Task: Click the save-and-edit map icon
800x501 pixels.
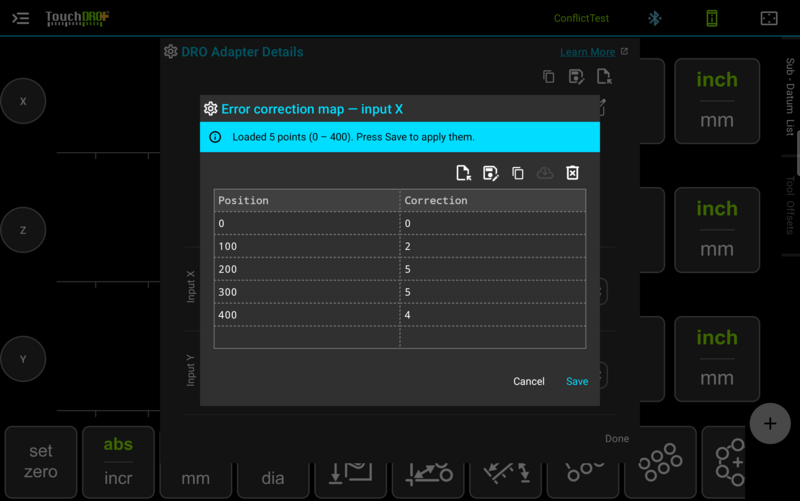Action: (x=490, y=173)
